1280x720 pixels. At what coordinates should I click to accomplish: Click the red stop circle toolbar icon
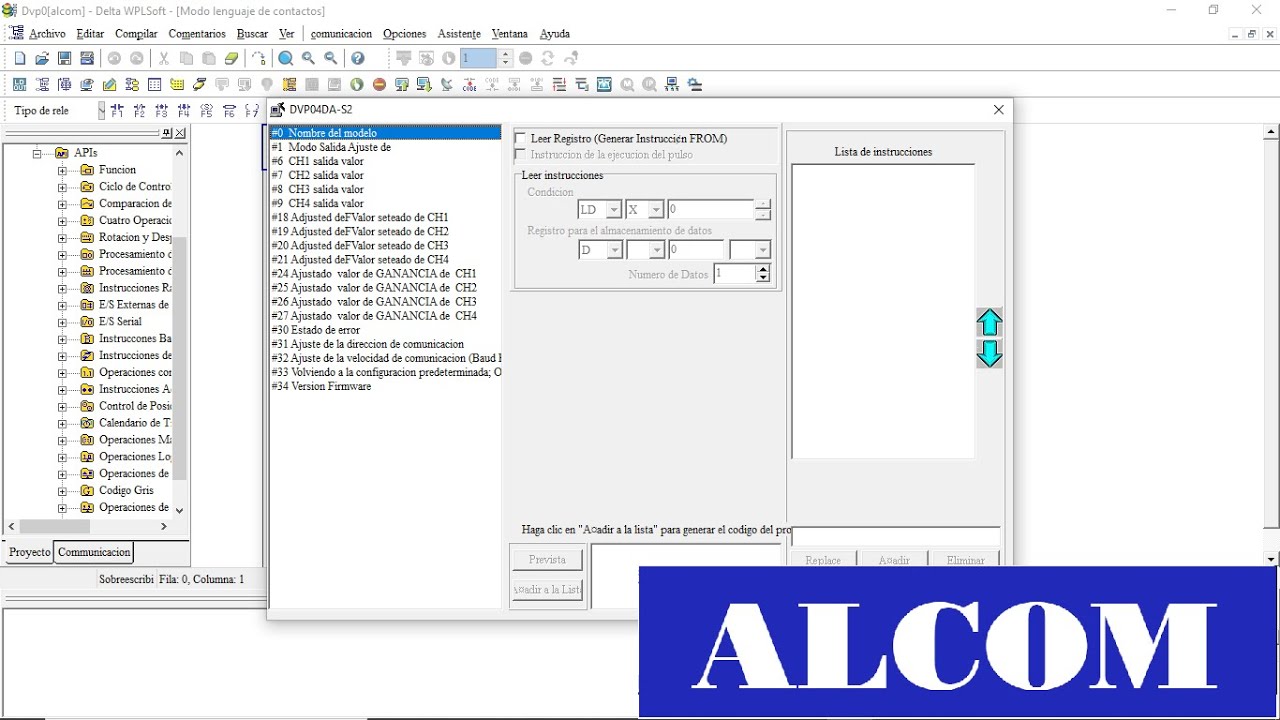tap(379, 85)
